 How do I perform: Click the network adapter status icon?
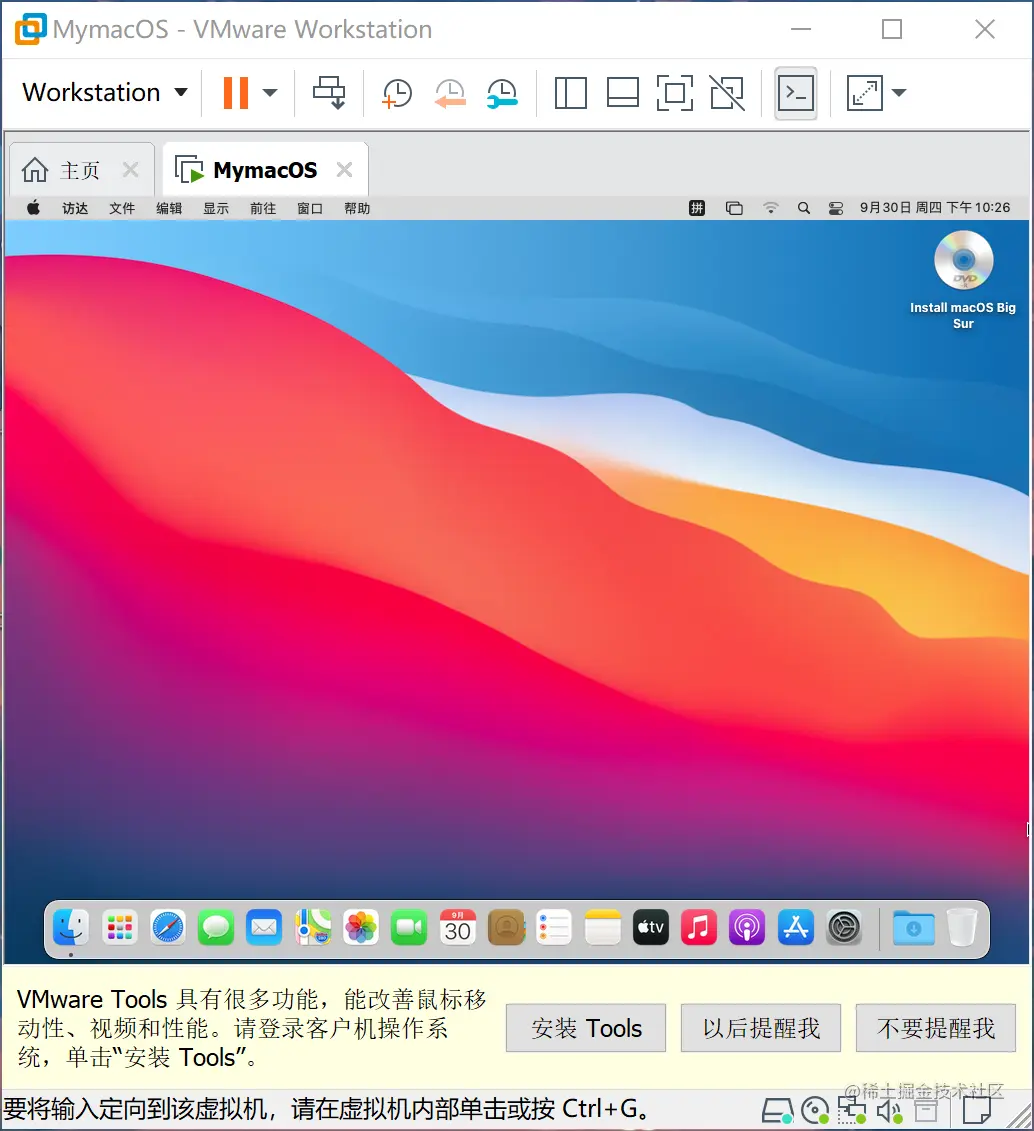coord(852,1111)
